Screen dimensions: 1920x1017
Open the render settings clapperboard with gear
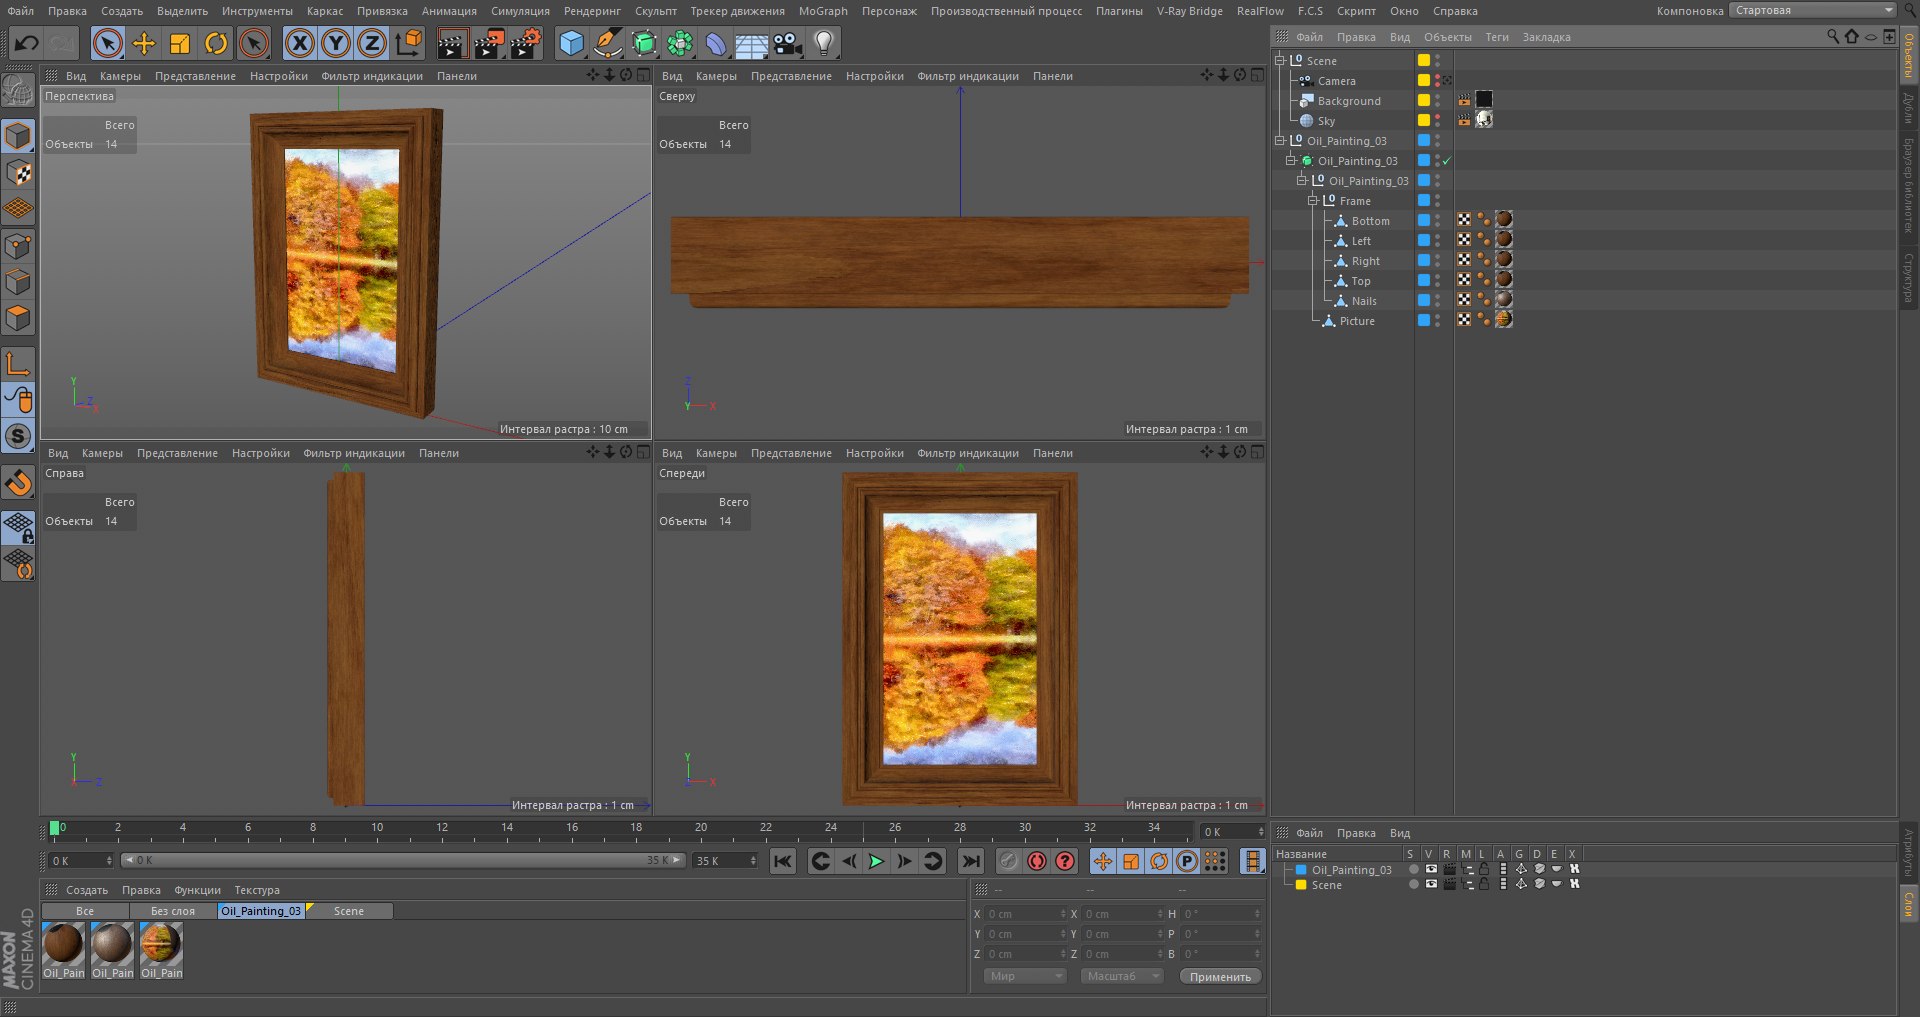[526, 43]
